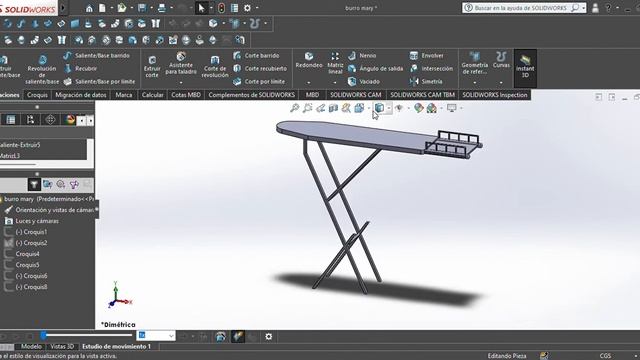Open dropdown arrow next to Options gear
The height and width of the screenshot is (360, 640).
tap(257, 8)
